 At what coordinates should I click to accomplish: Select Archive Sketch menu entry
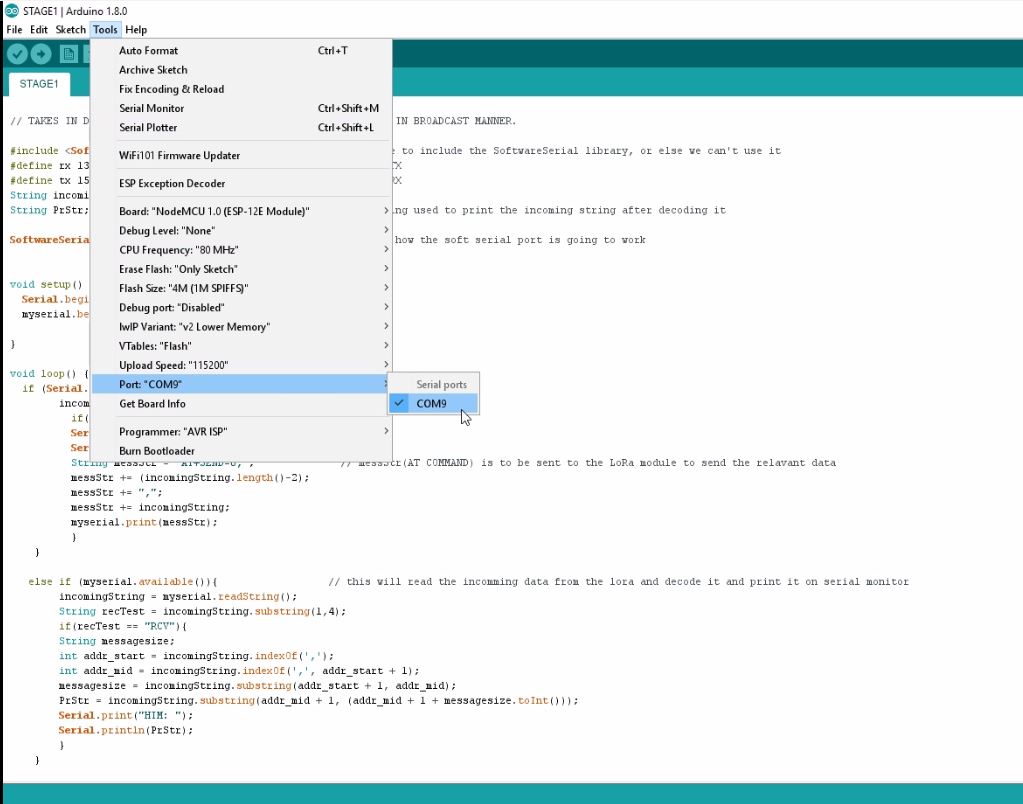click(241, 70)
